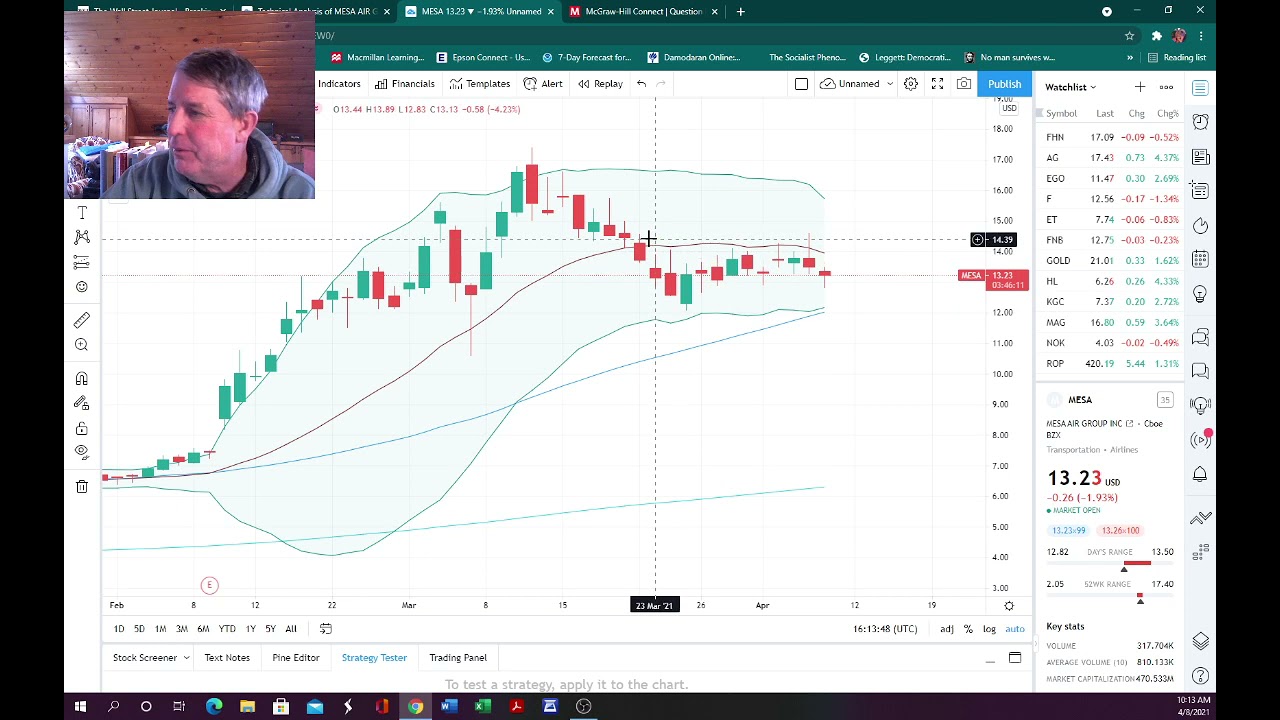Open the public chats icon
1280x720 pixels.
point(1200,337)
